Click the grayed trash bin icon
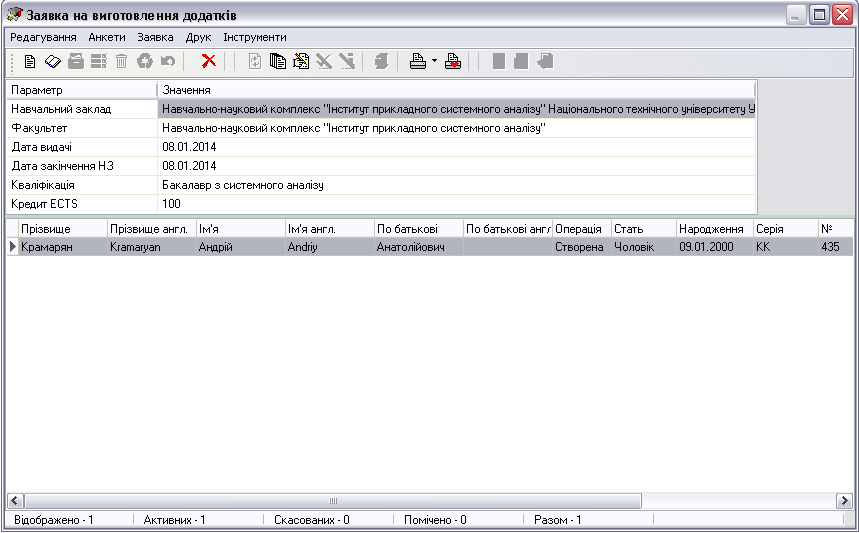Screen dimensions: 859x533 122,61
